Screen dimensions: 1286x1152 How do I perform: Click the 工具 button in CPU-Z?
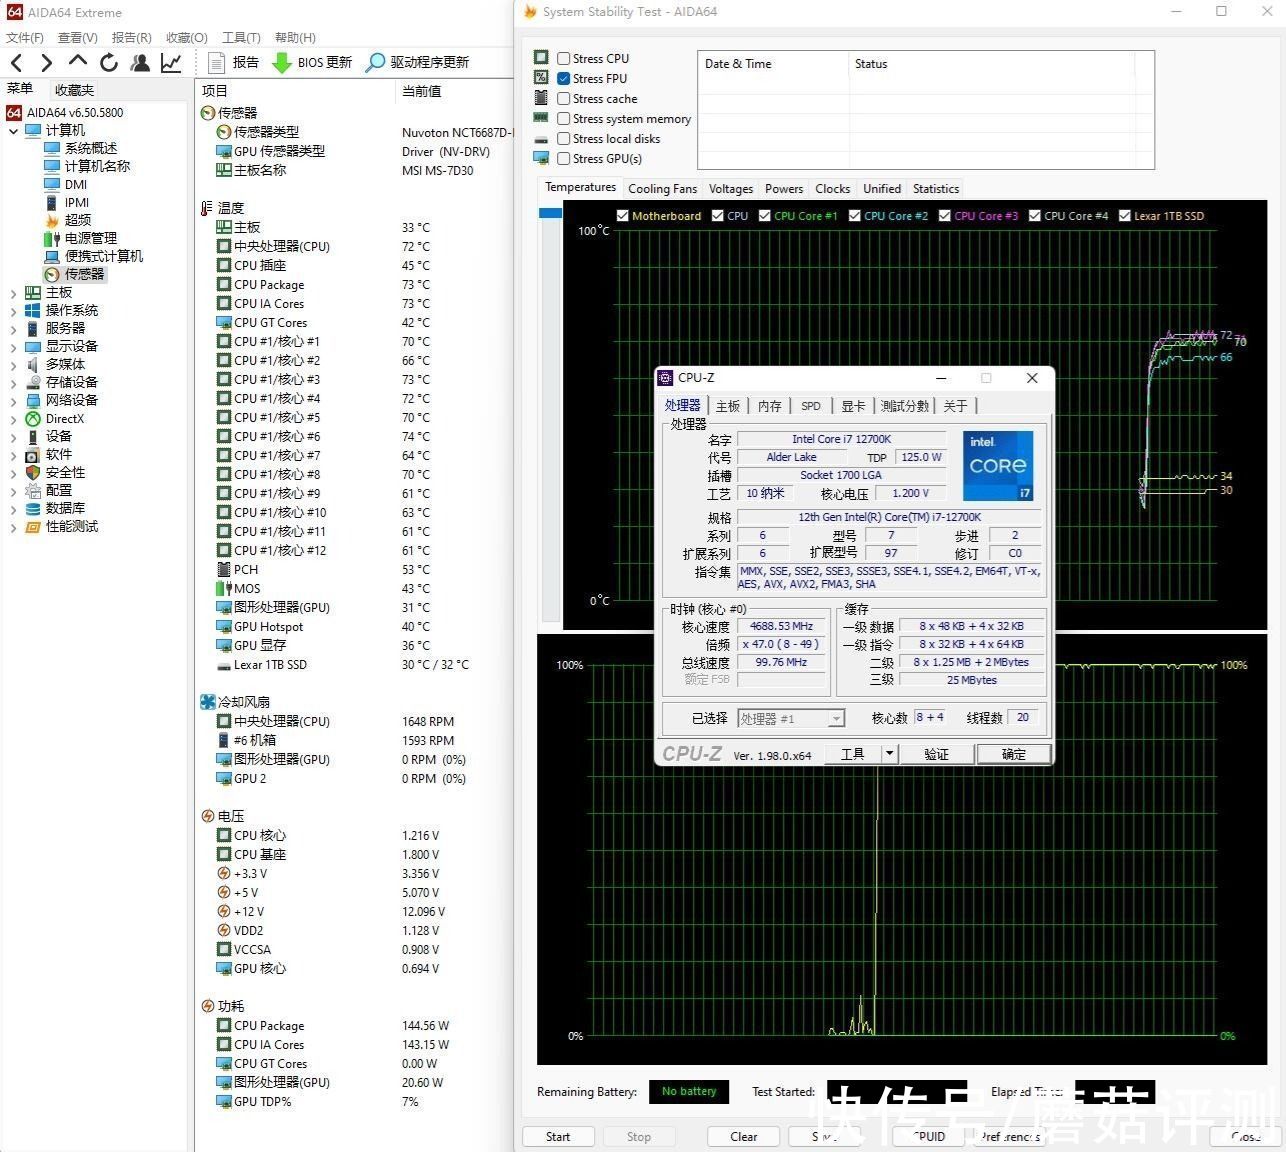853,754
